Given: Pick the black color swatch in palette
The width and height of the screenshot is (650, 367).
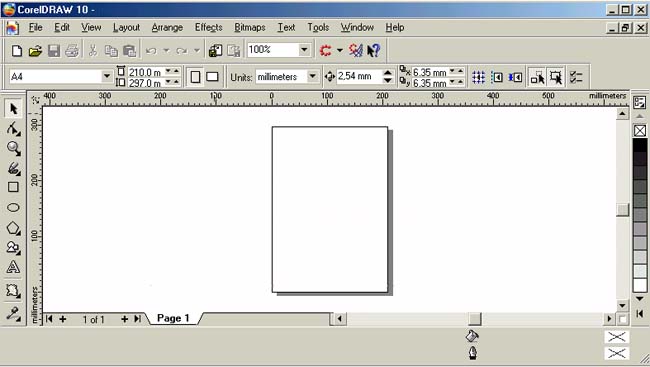Looking at the screenshot, I should coord(640,145).
